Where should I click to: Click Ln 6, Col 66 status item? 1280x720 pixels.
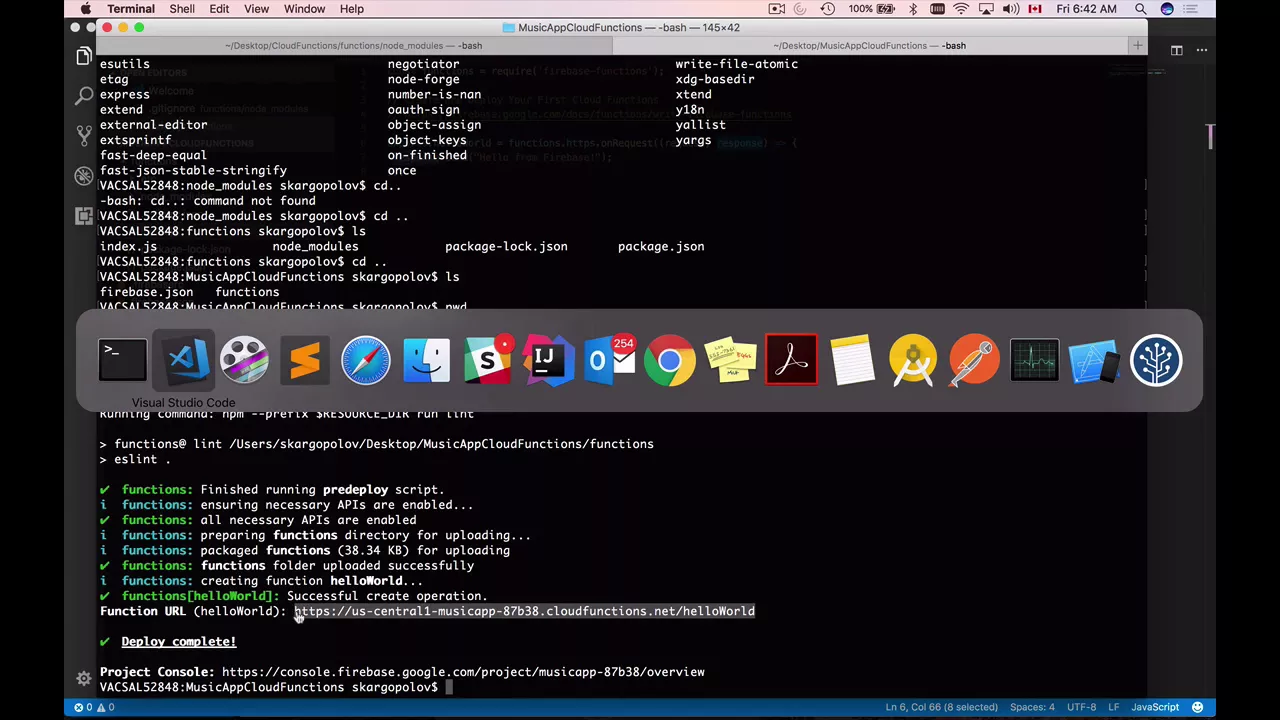tap(940, 707)
